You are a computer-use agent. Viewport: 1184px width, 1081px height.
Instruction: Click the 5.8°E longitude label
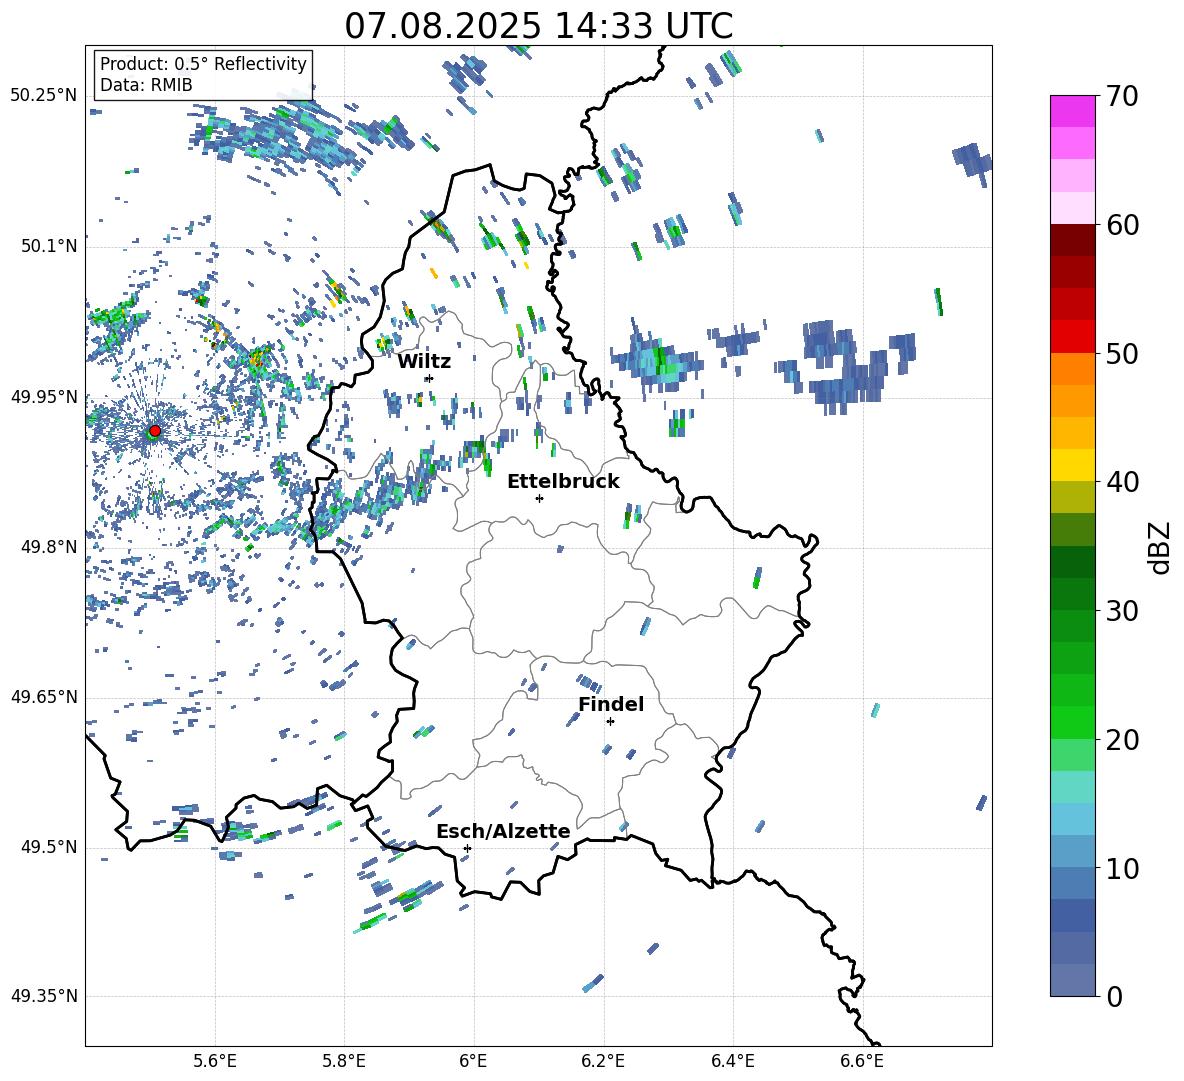[x=344, y=1061]
